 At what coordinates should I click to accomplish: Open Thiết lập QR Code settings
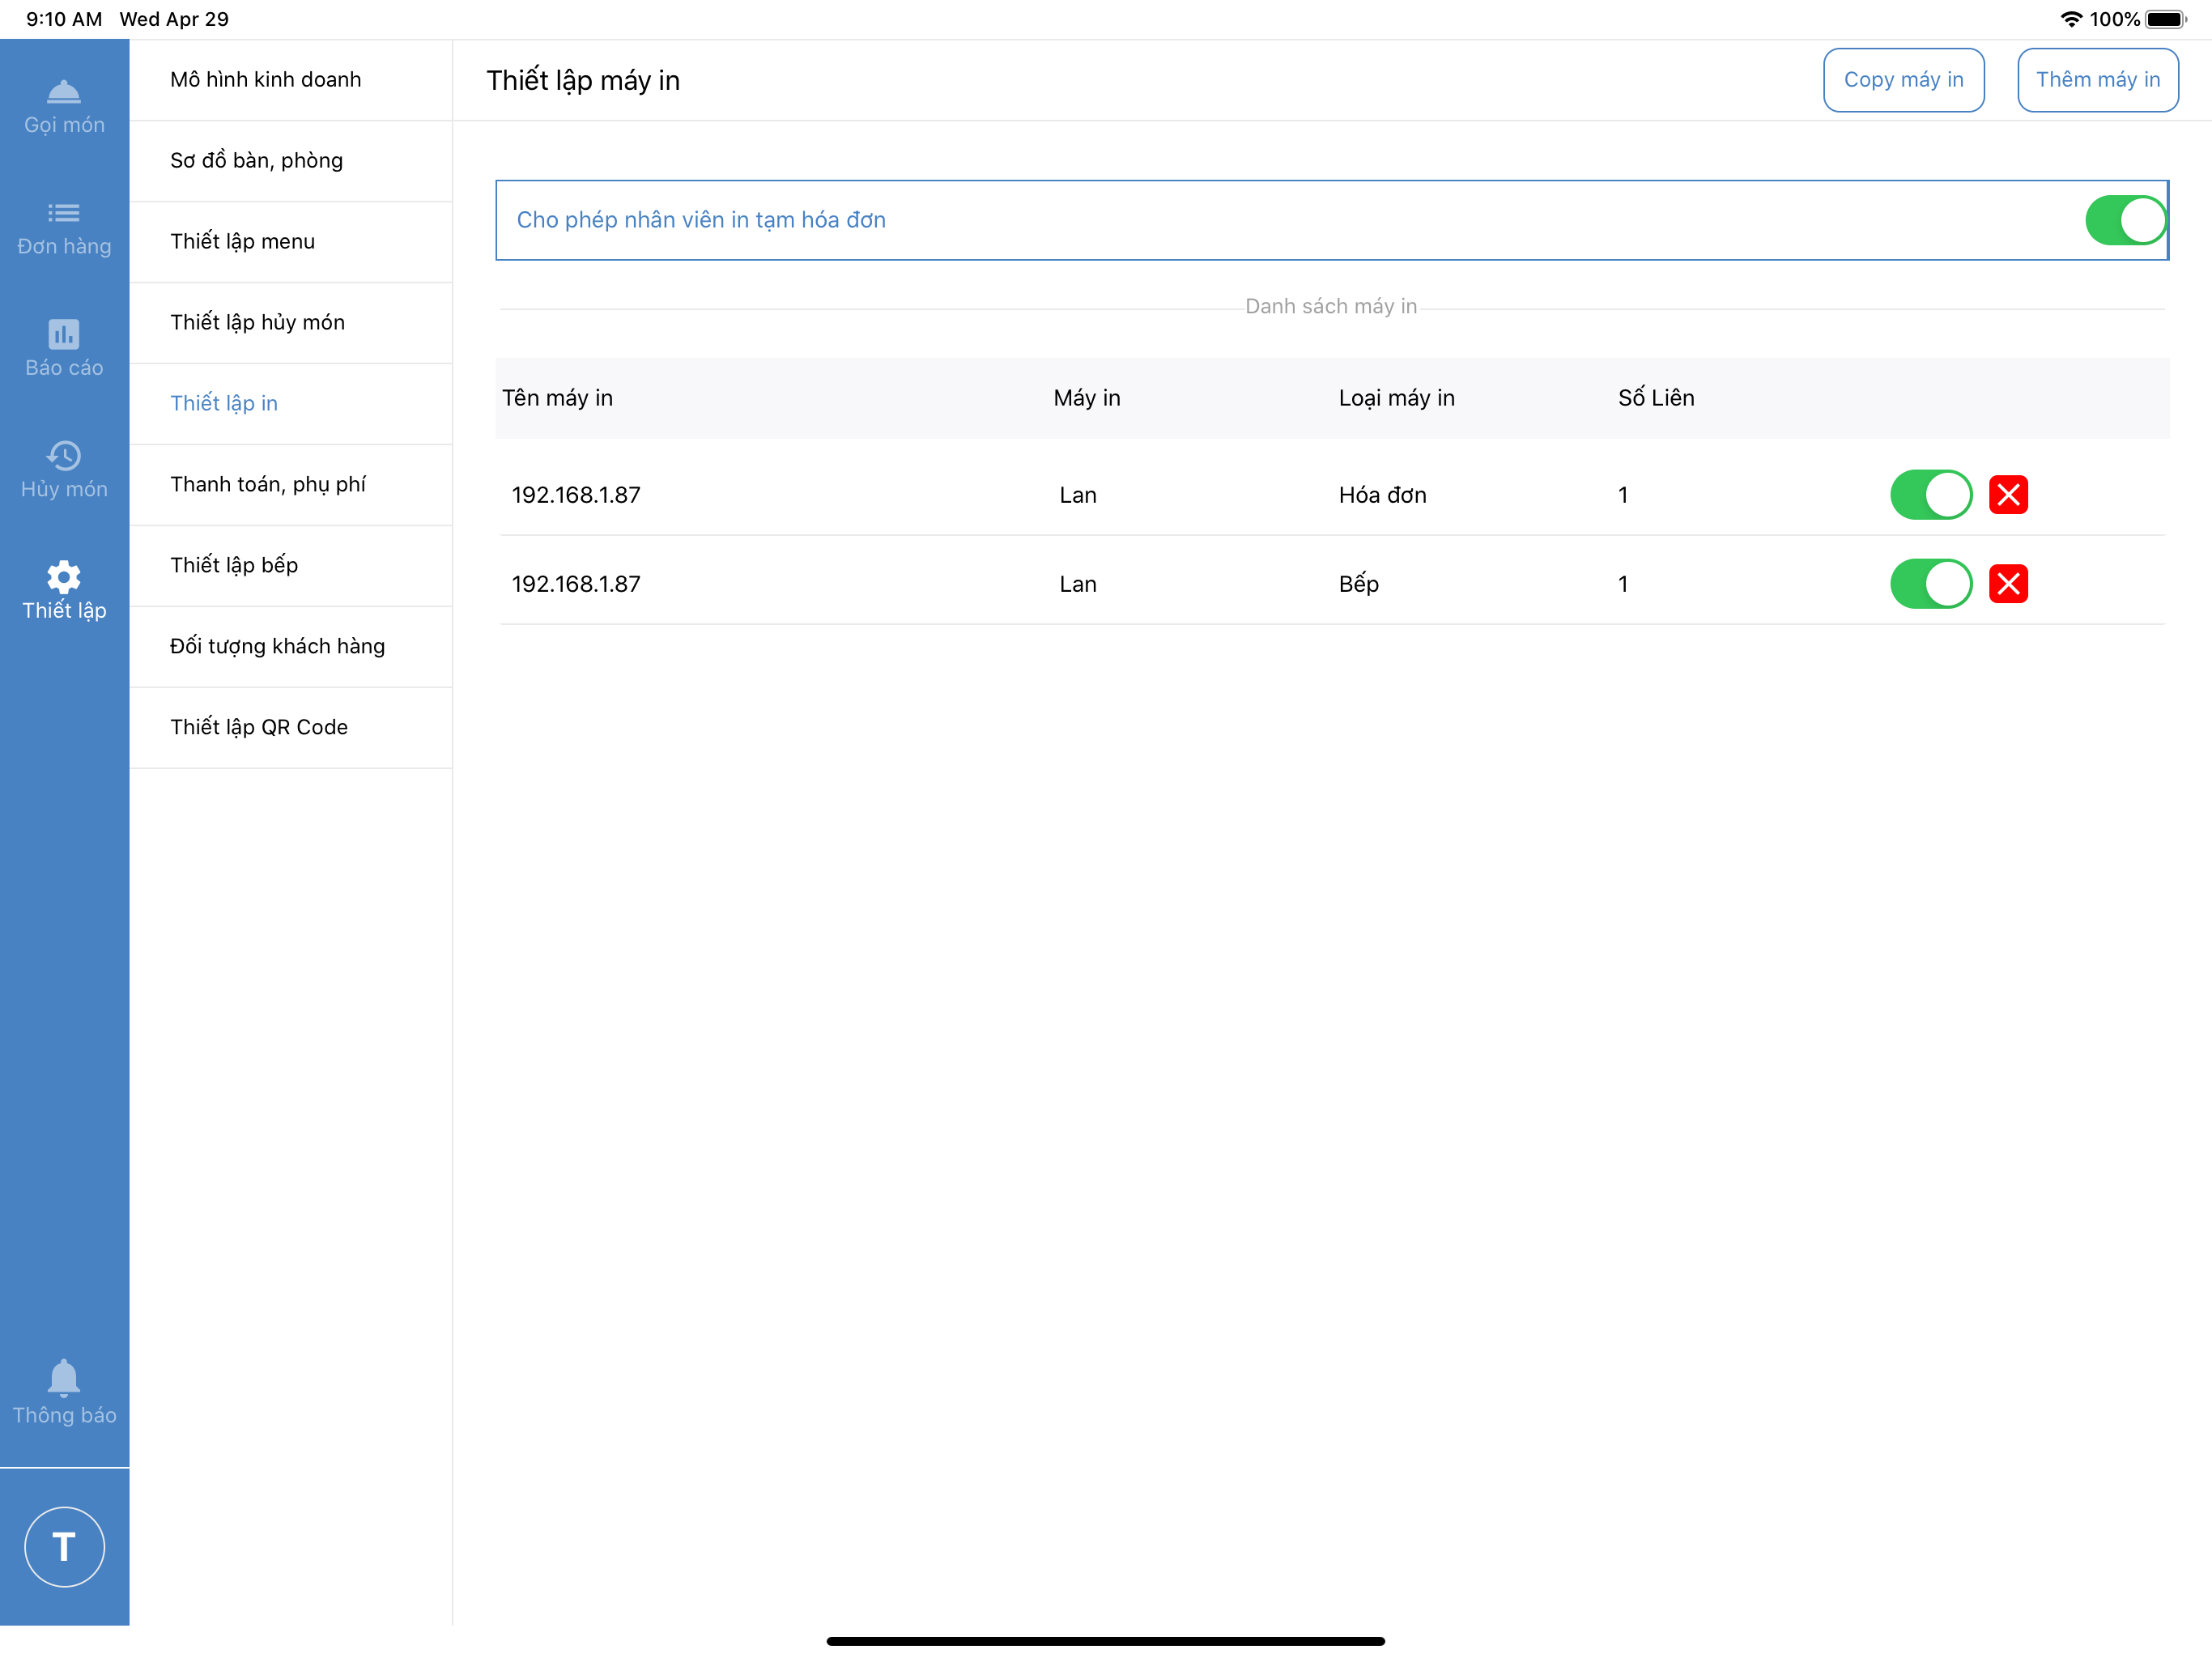[291, 728]
